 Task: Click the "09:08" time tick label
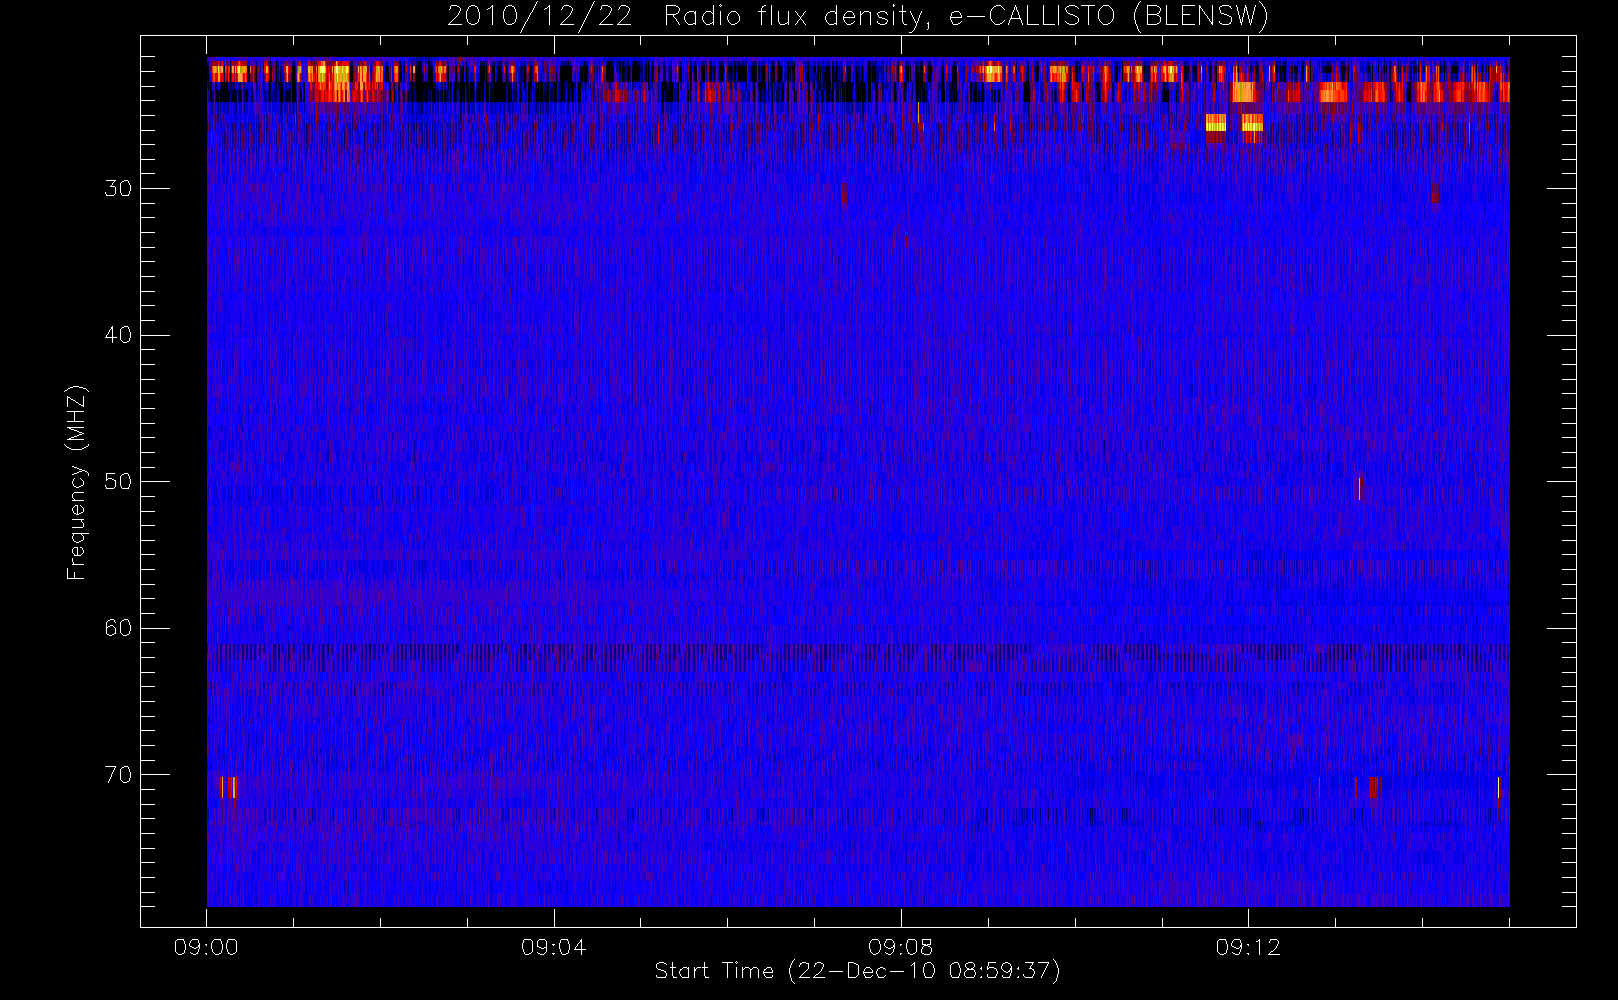[900, 947]
